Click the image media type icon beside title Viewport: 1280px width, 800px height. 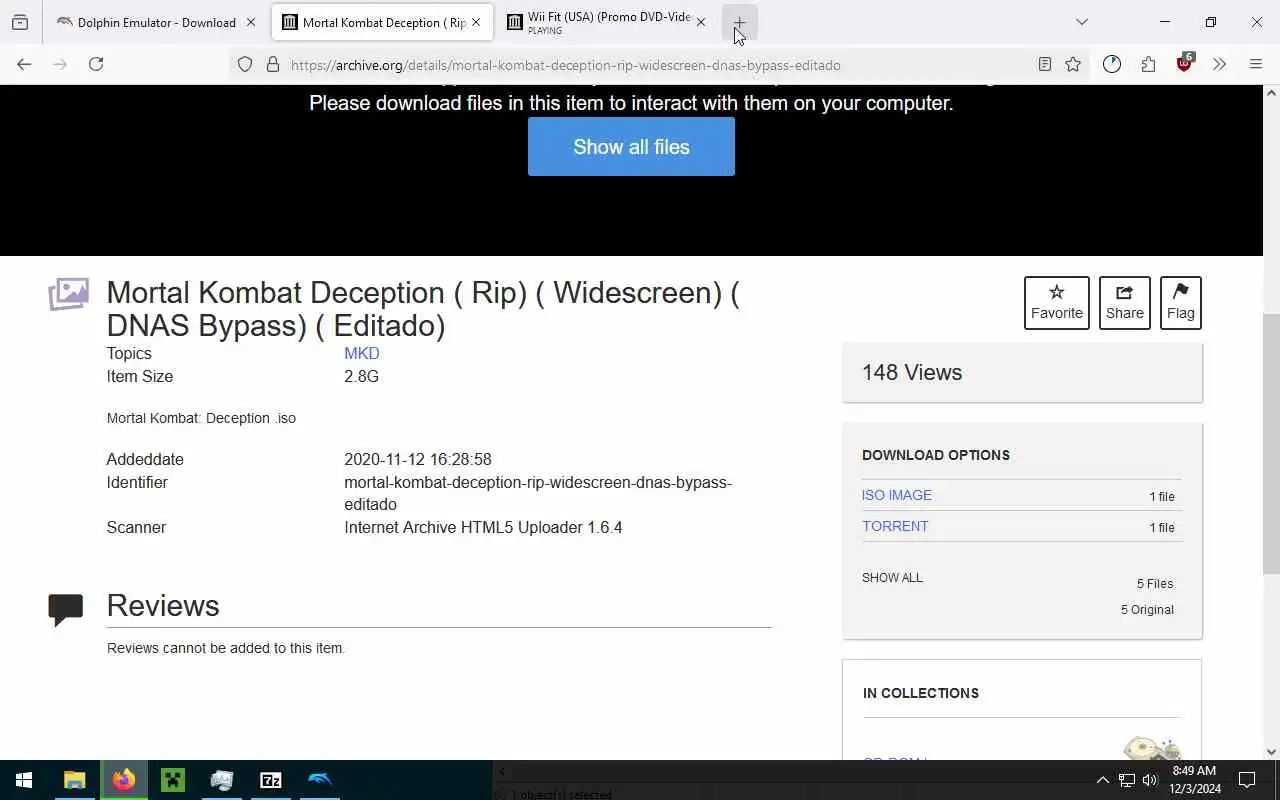pos(68,294)
